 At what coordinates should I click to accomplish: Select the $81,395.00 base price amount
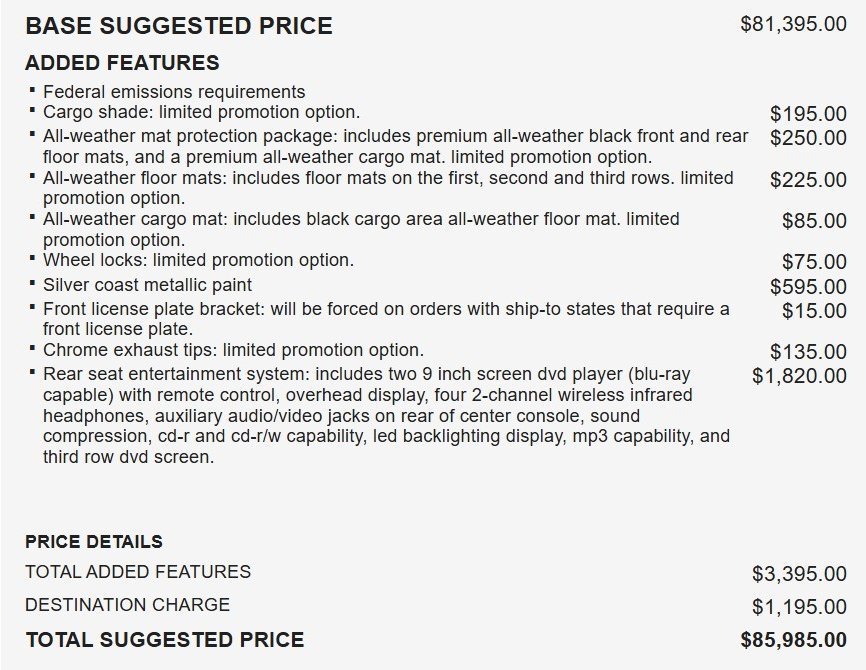click(x=793, y=24)
